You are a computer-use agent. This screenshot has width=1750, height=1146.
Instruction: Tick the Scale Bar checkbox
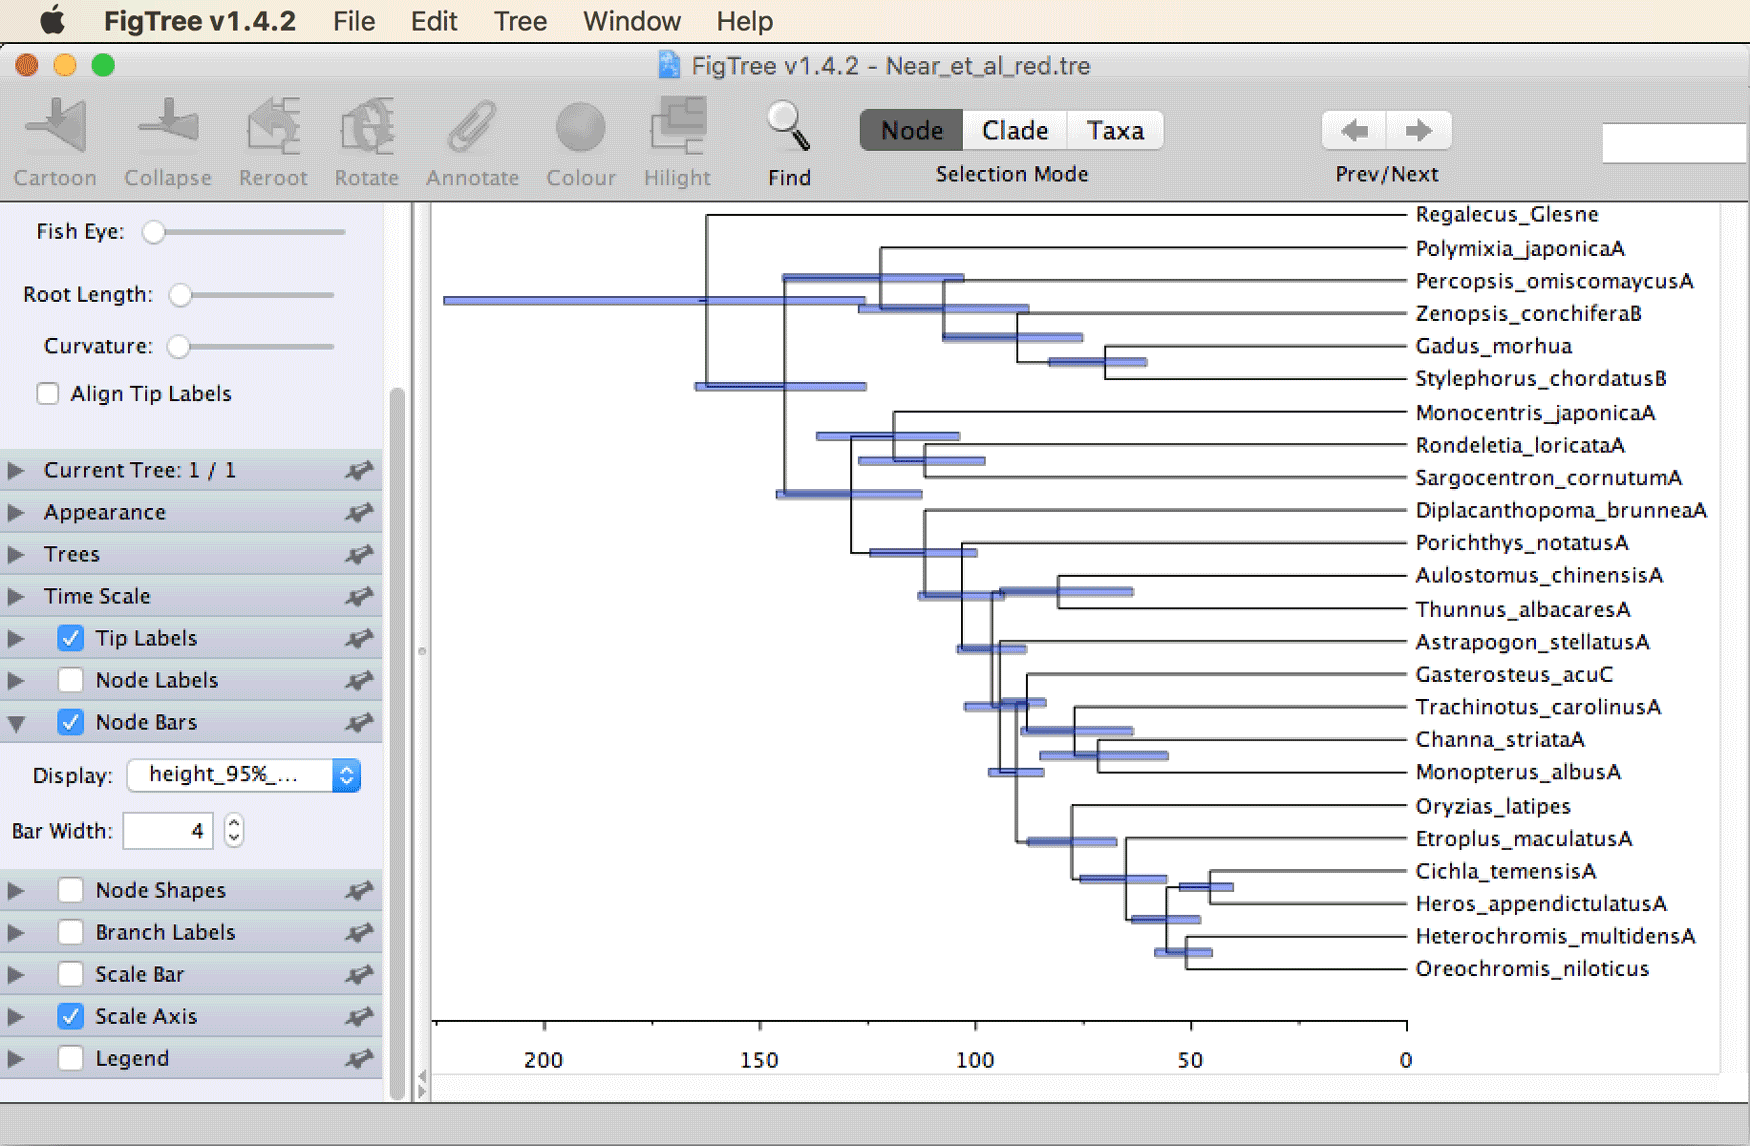click(71, 974)
